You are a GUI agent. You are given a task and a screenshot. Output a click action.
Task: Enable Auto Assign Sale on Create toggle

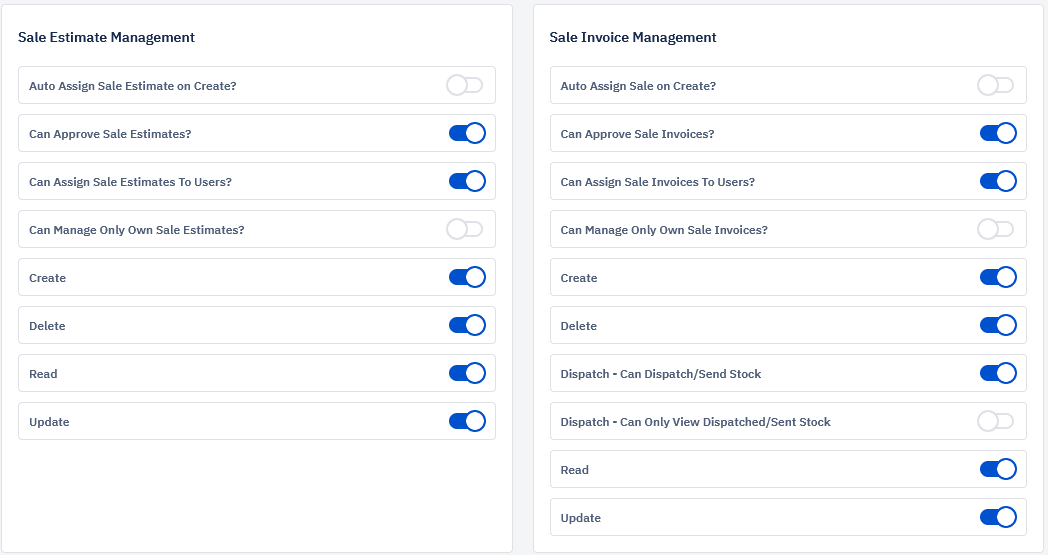click(996, 85)
